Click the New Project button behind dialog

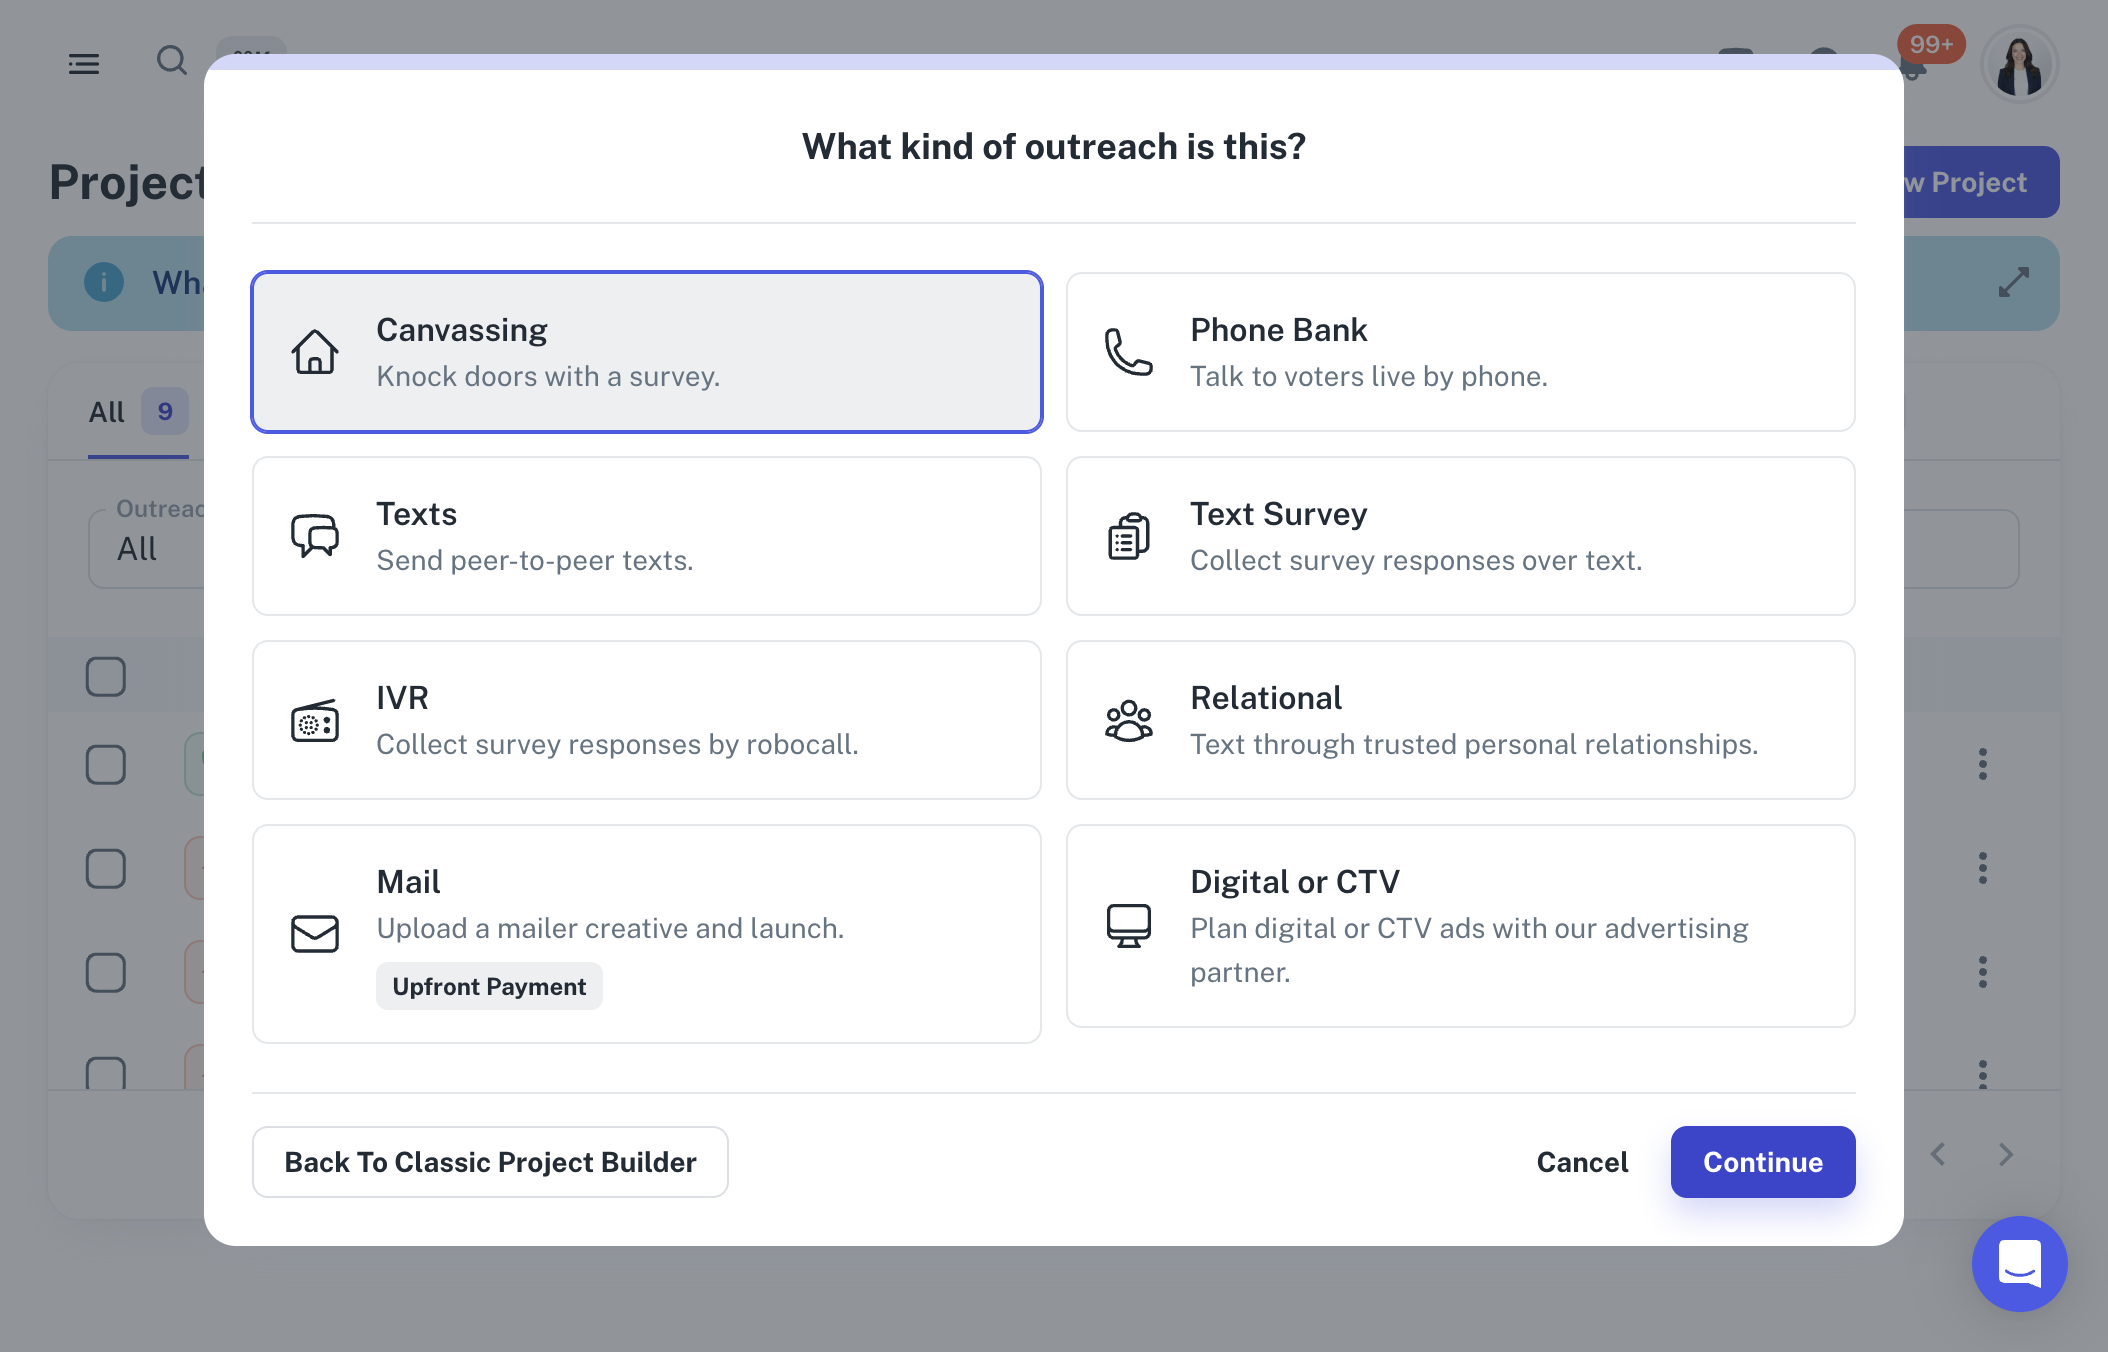pyautogui.click(x=1981, y=182)
